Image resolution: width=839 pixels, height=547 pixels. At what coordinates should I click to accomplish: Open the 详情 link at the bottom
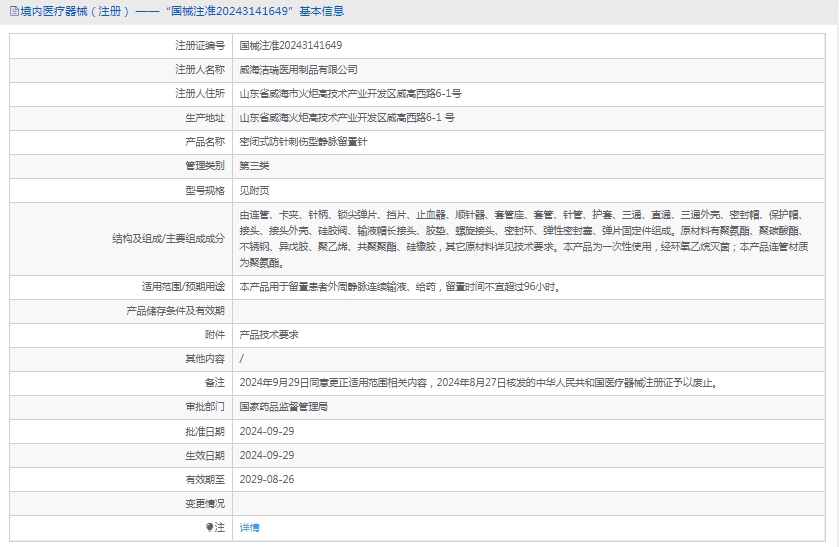249,527
